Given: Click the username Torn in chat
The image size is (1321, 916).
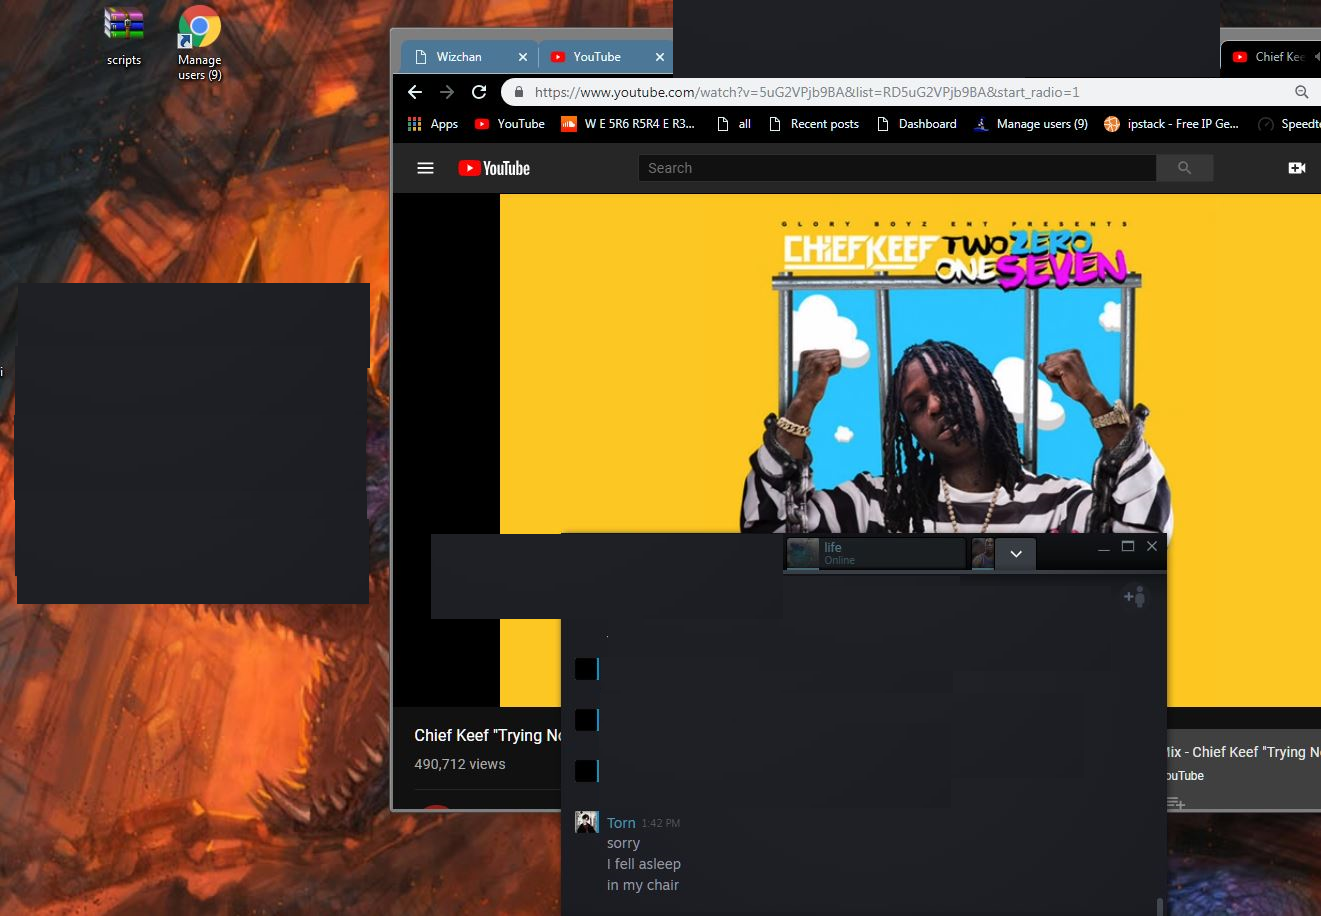Looking at the screenshot, I should pos(621,823).
